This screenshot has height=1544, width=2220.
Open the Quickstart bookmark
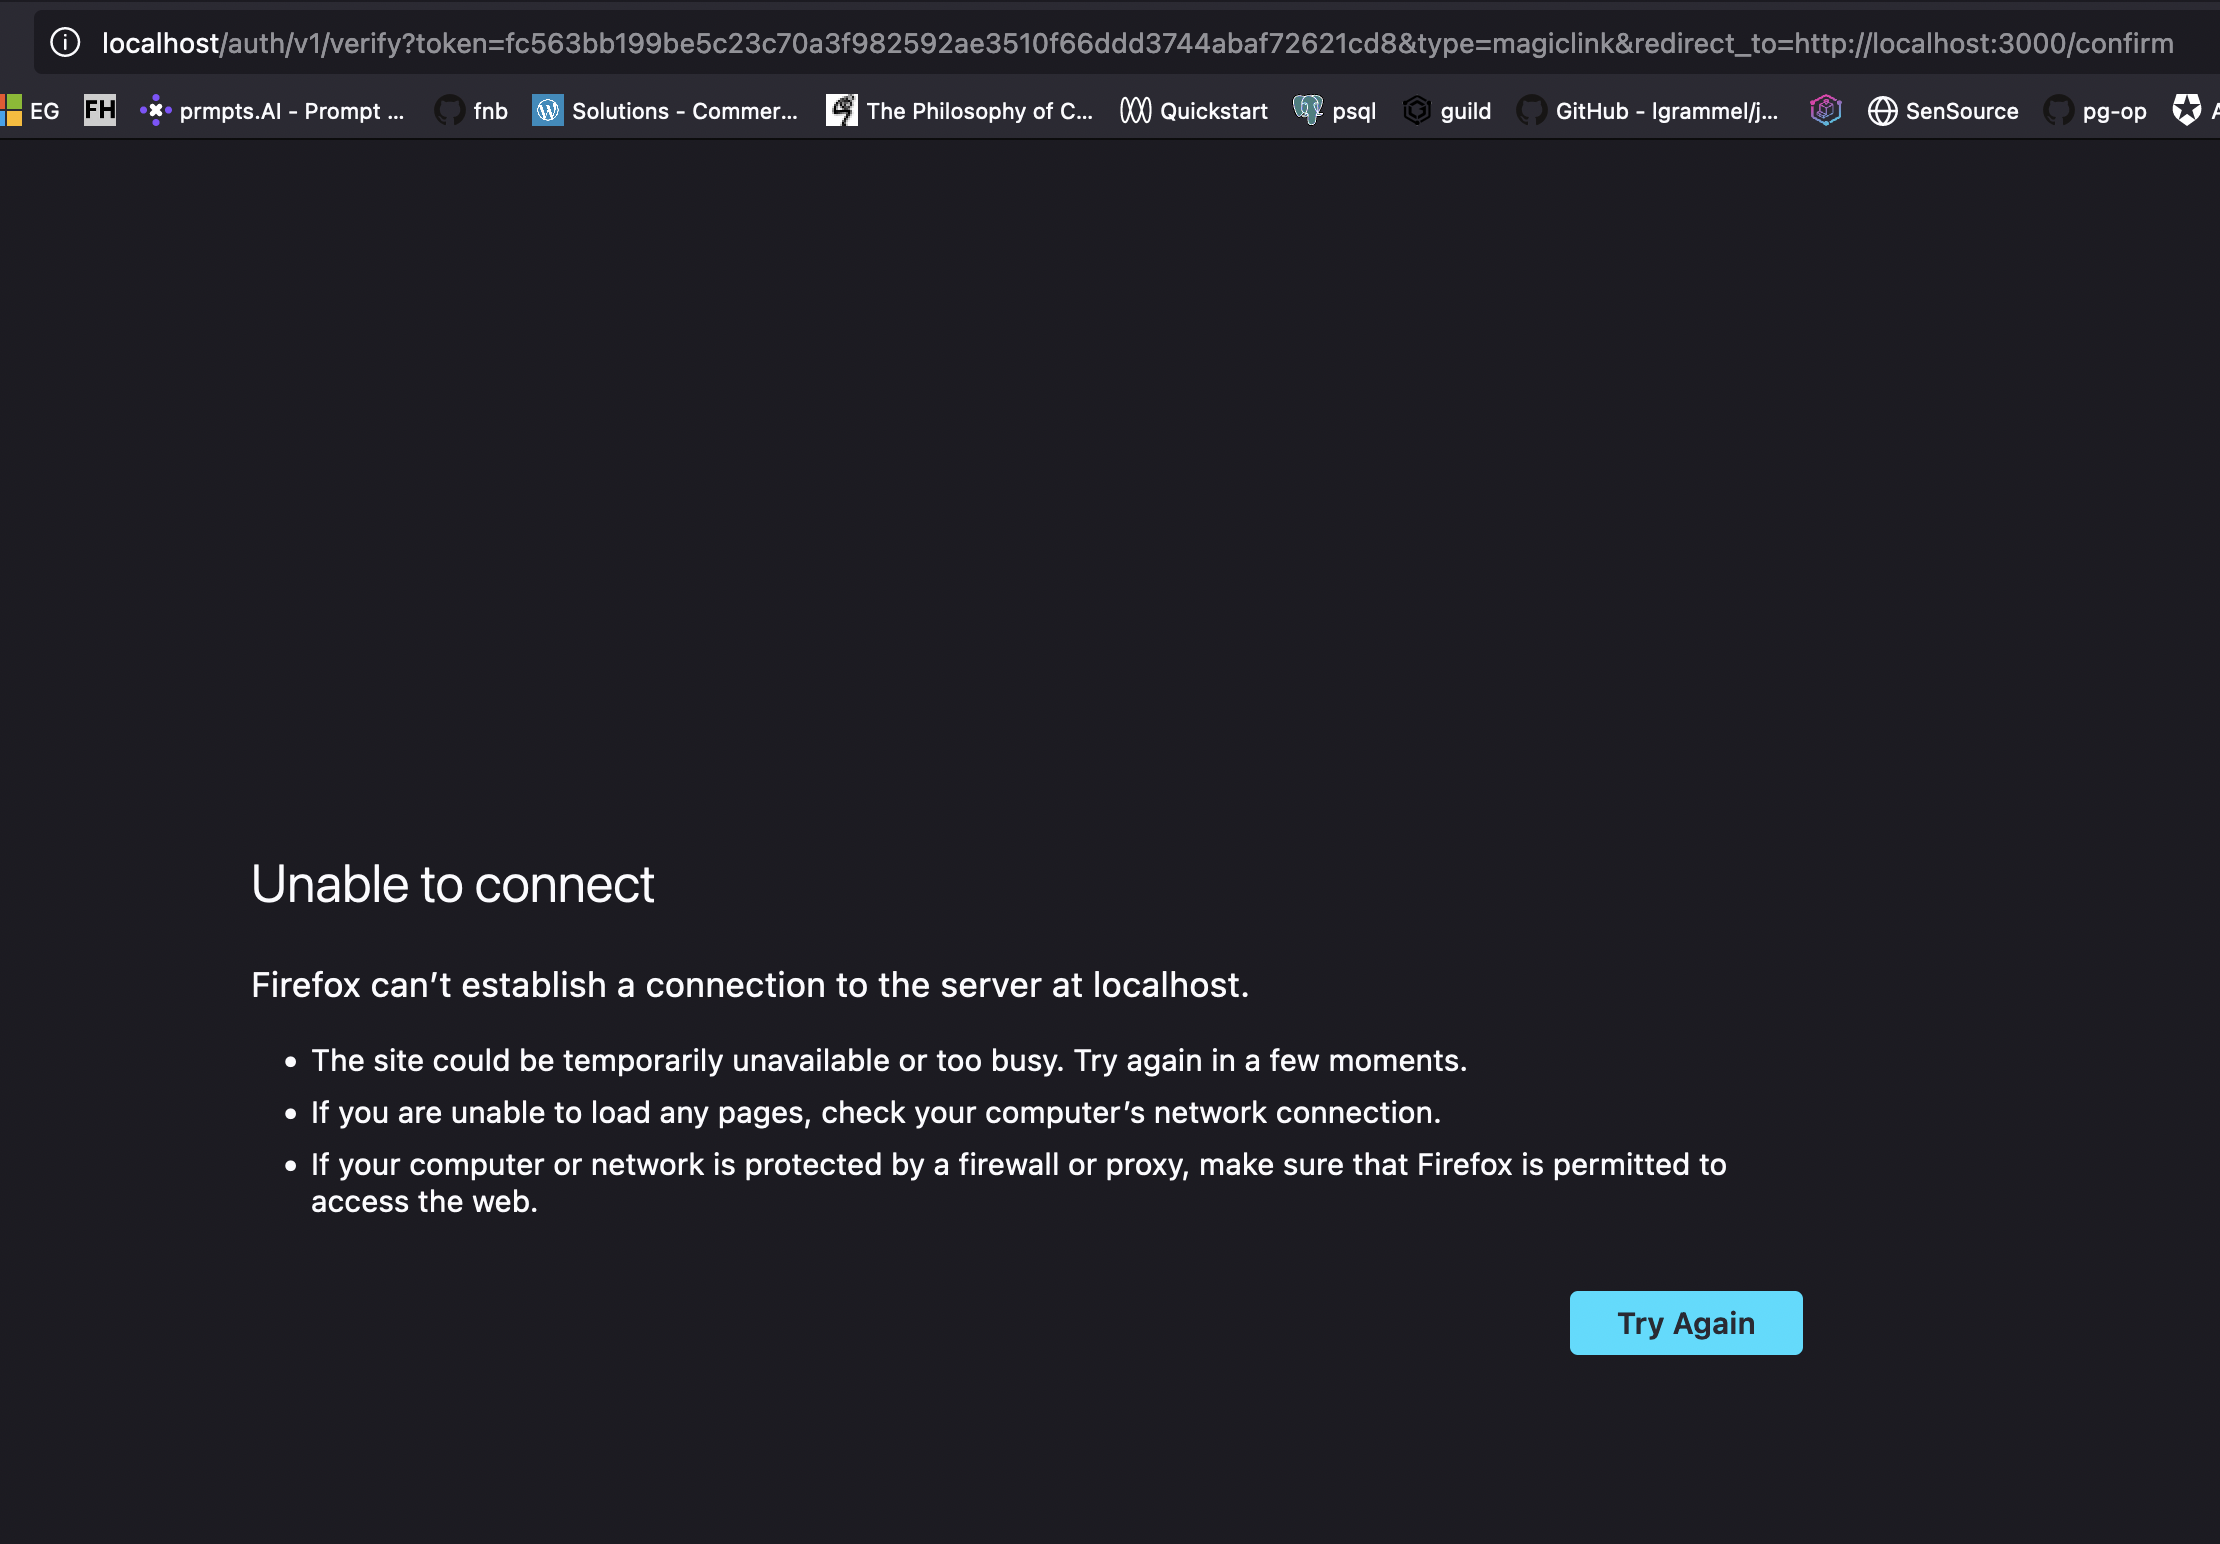coord(1192,110)
